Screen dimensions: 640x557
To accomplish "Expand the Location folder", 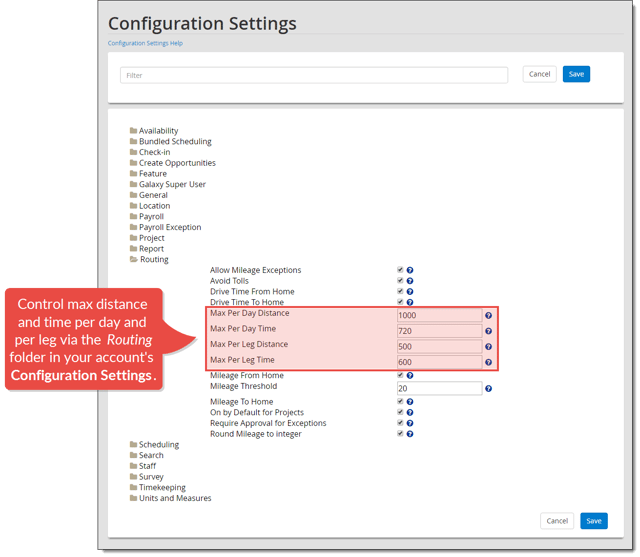I will [150, 206].
